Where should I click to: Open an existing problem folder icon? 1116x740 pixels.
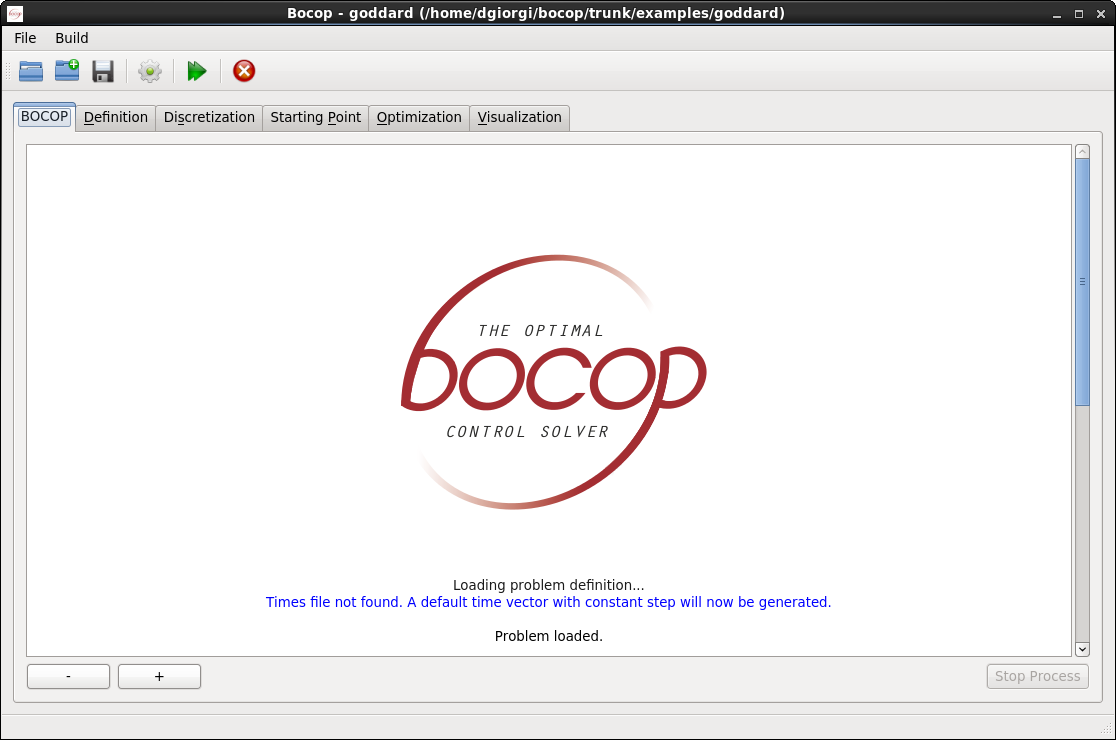pos(31,71)
